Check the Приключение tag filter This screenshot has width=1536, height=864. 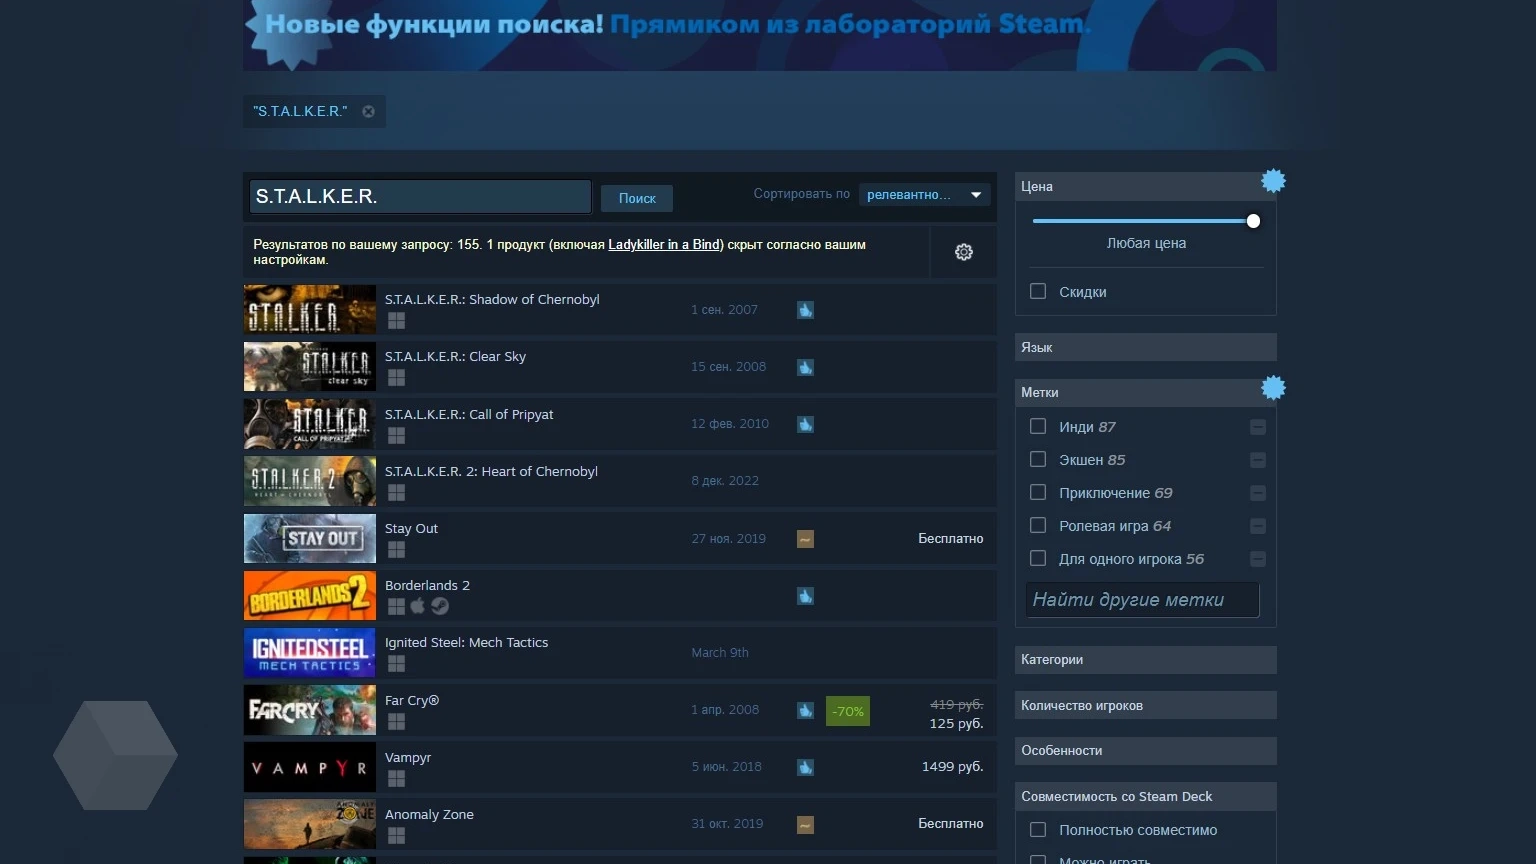(1038, 492)
